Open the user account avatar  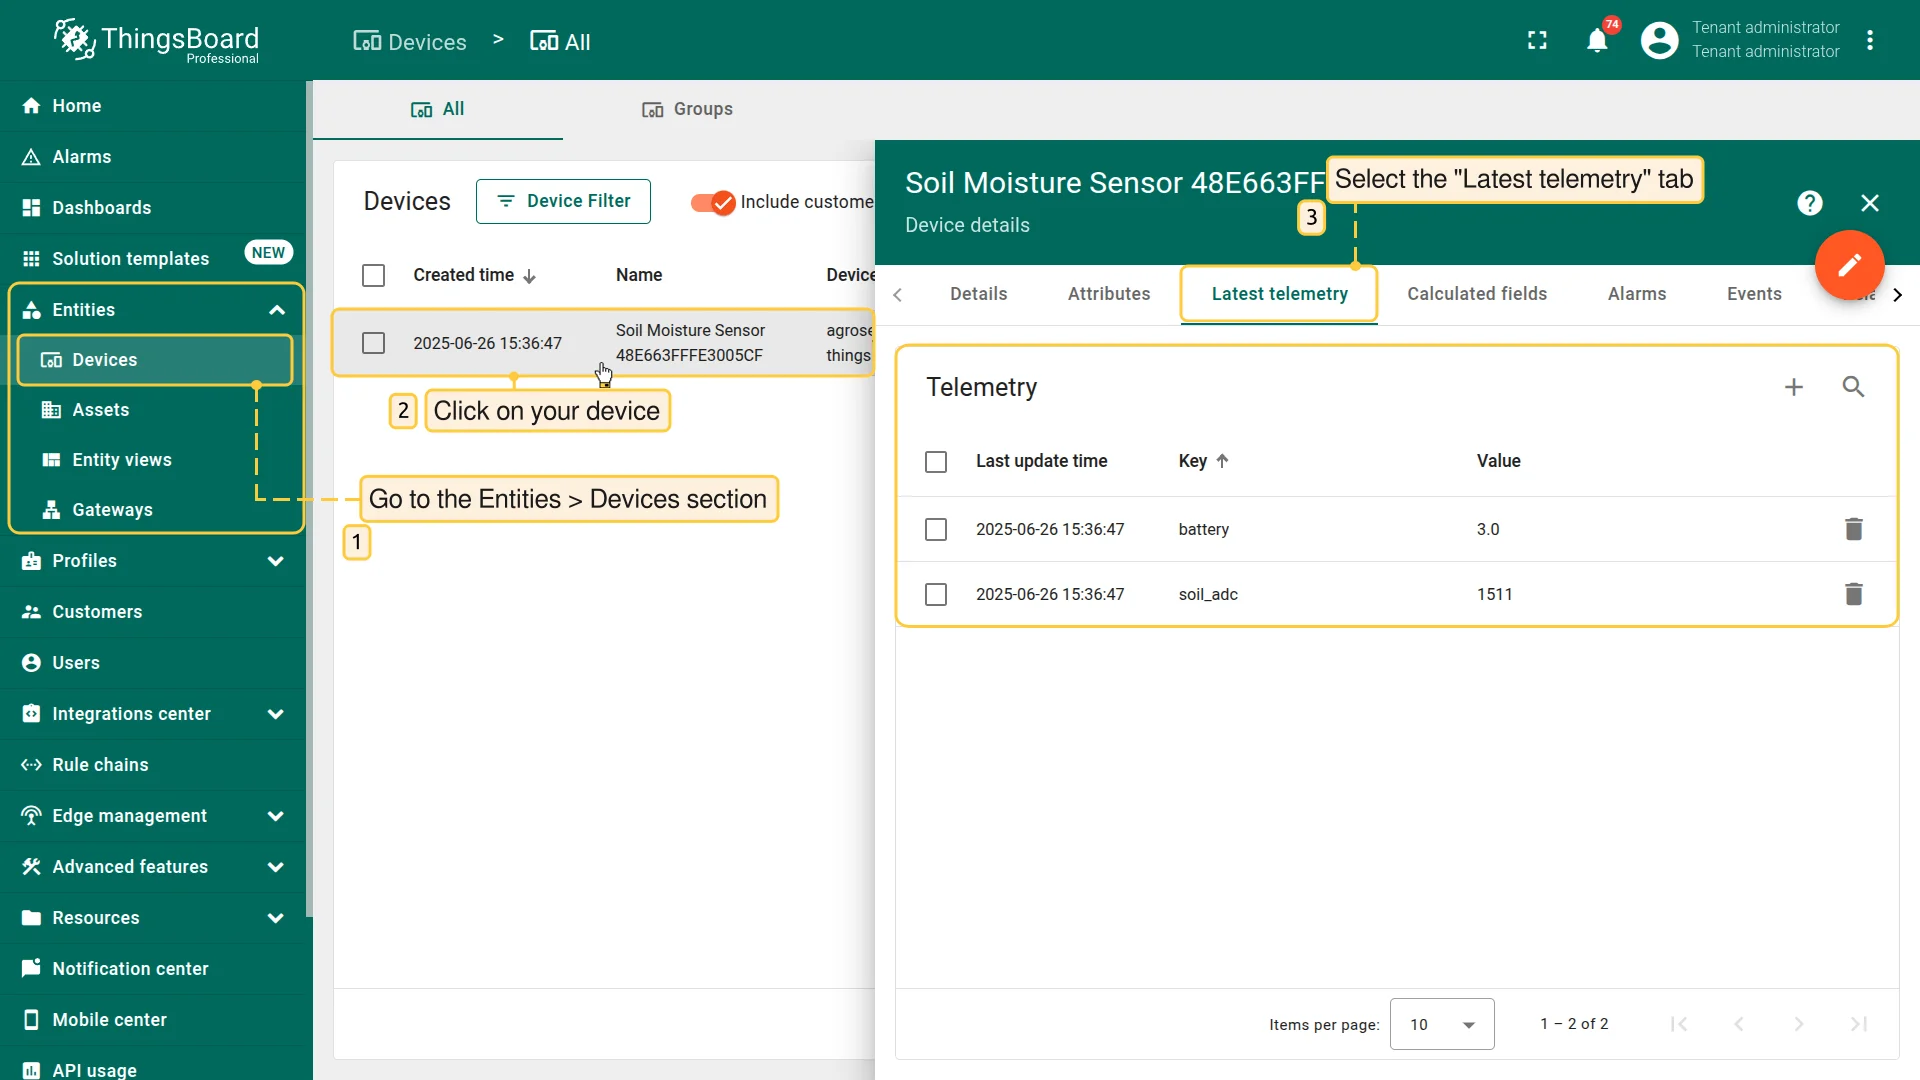point(1659,40)
